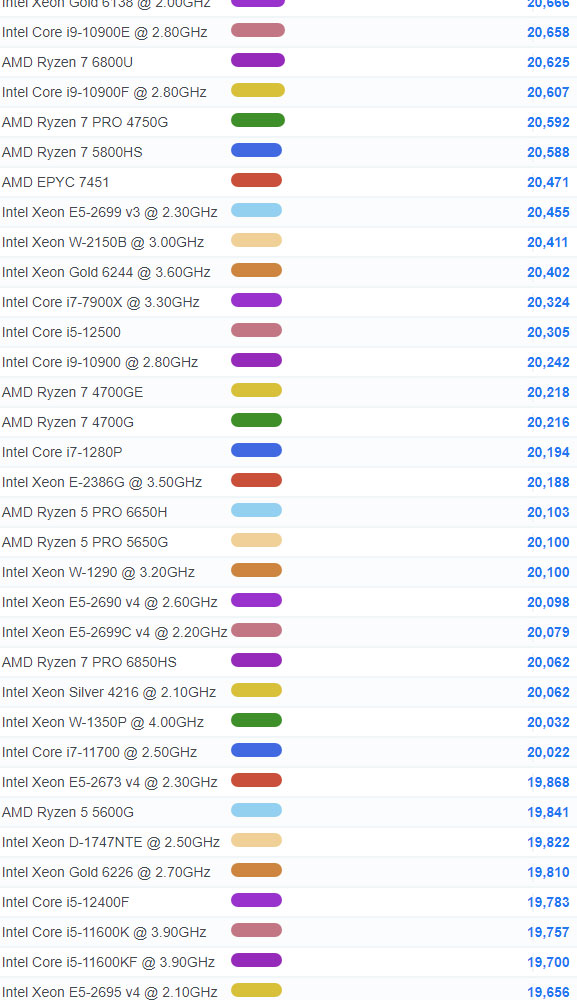Click score 19,757 for Core i5-11600K

[x=548, y=931]
